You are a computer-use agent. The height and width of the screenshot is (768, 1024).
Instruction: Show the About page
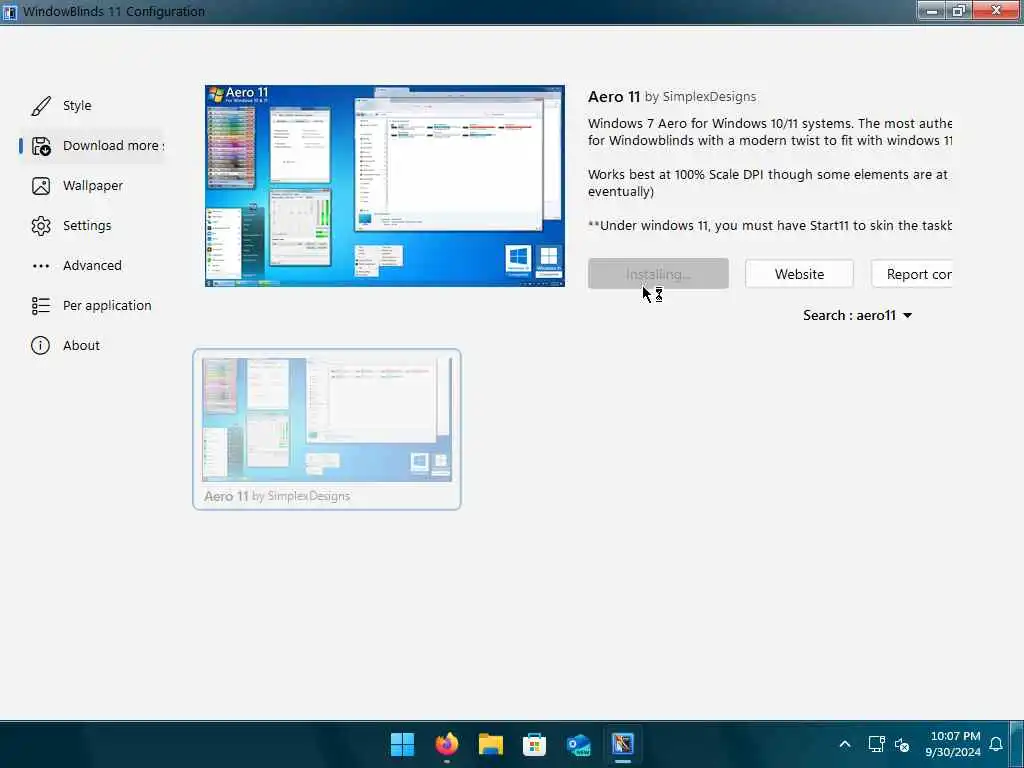point(82,345)
